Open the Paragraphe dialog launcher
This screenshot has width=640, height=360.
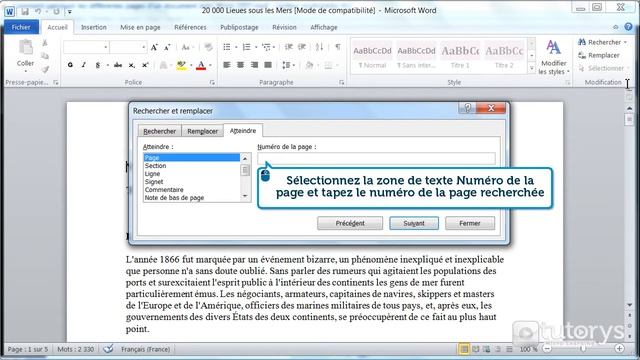click(x=342, y=82)
